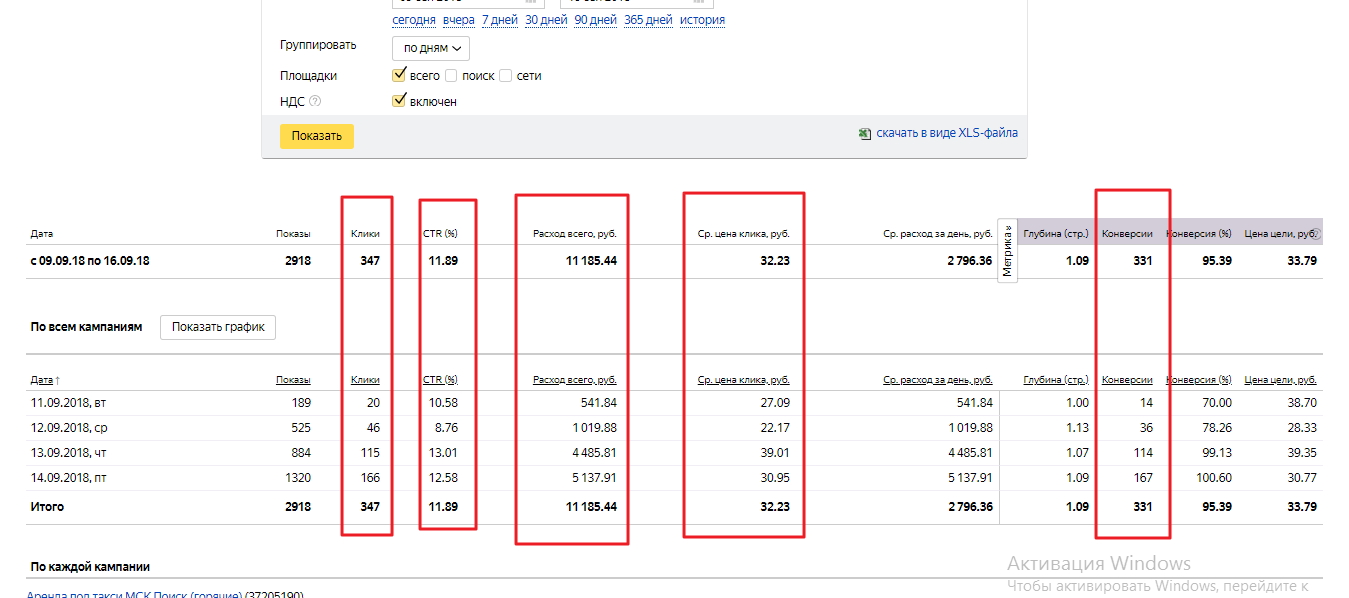Viewport: 1349px width, 598px height.
Task: Click CTR value '12.58' for 14.09.2018
Action: (442, 478)
